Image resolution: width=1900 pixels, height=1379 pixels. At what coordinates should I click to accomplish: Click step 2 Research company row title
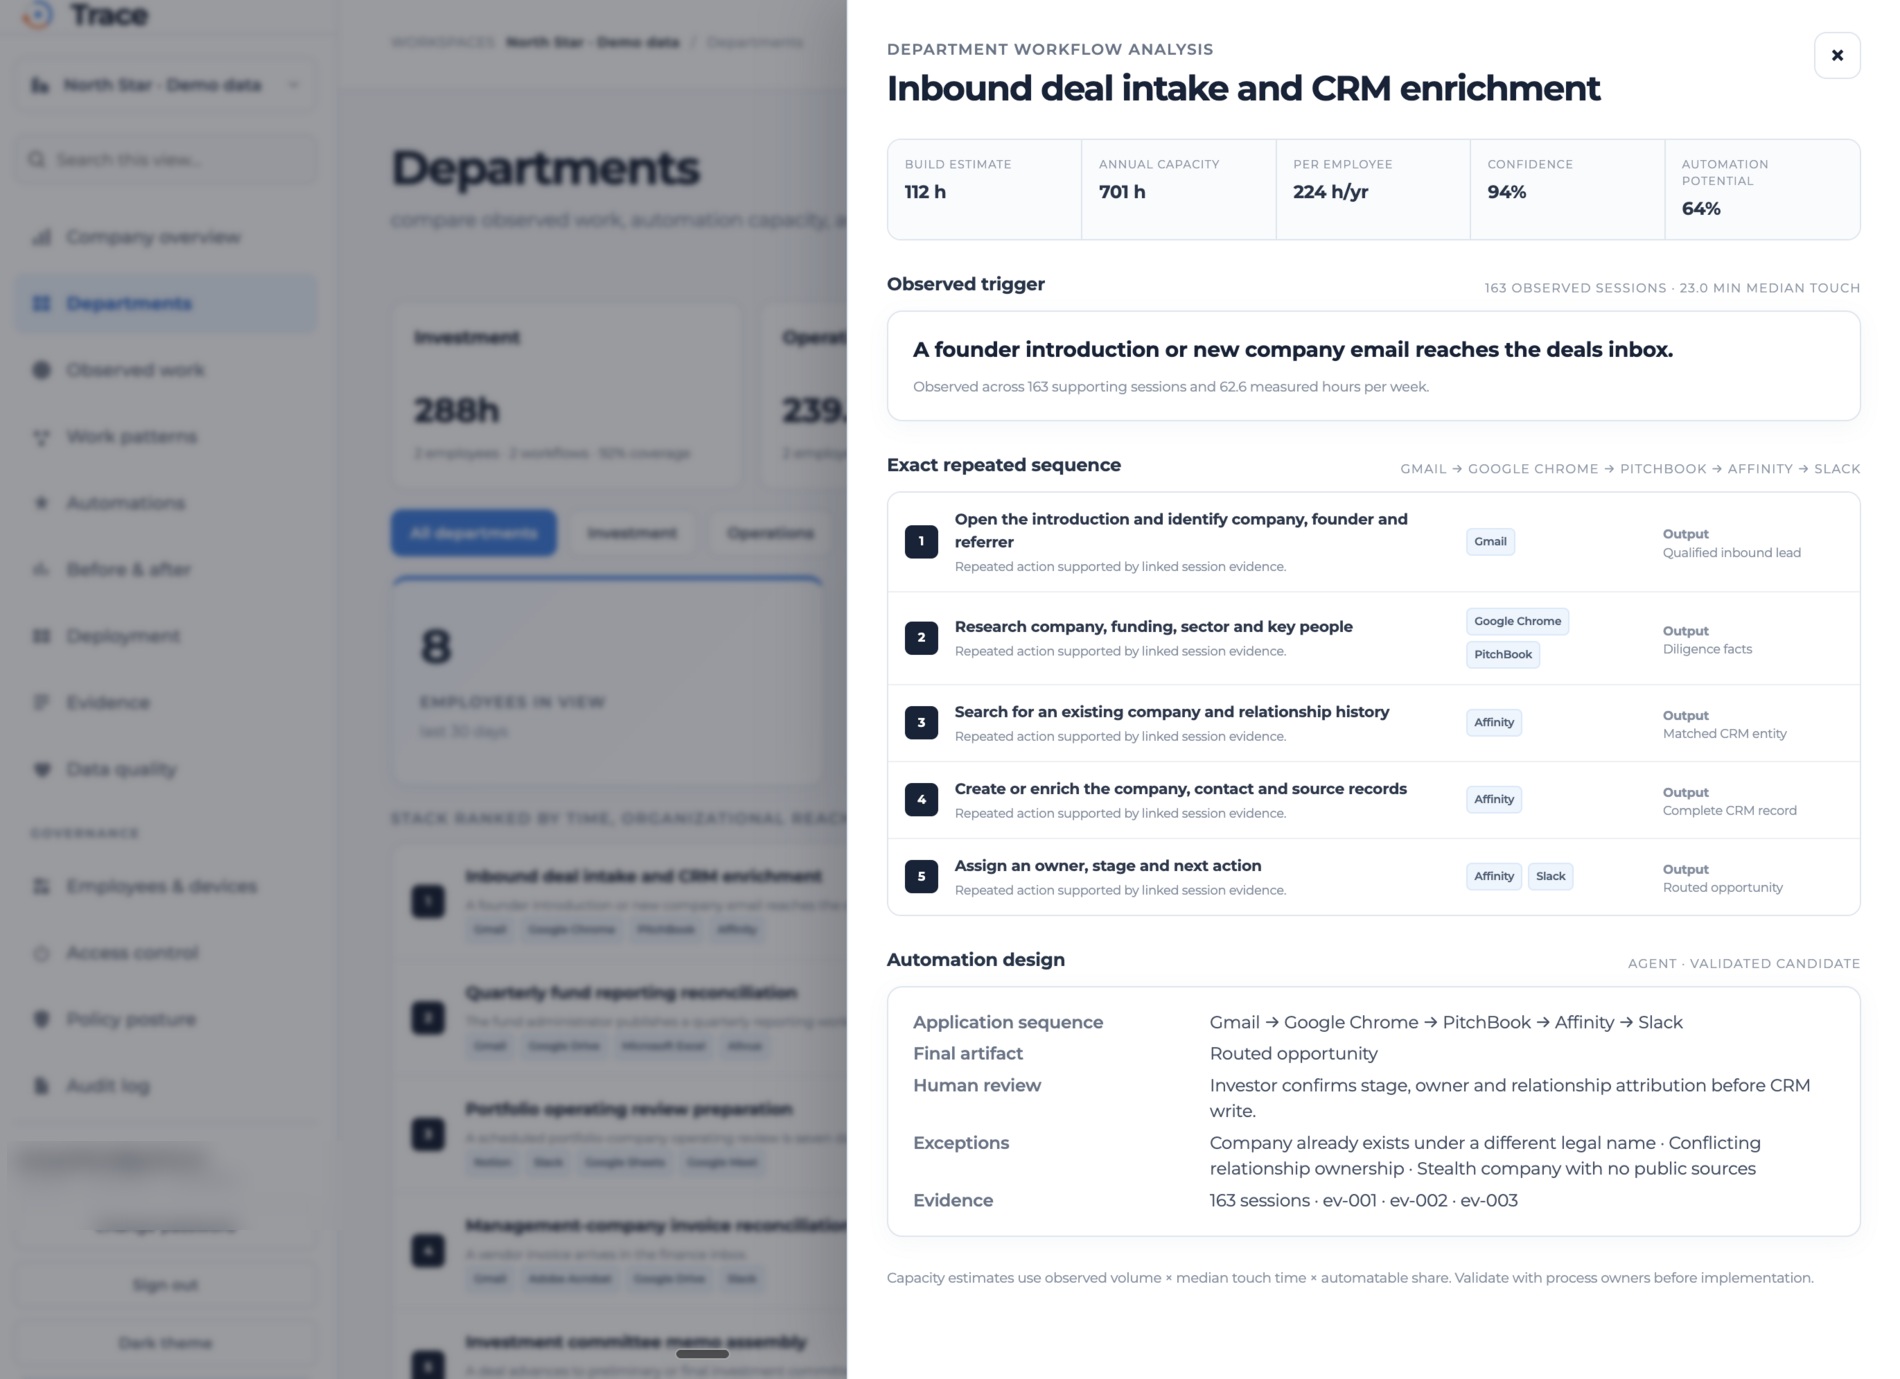tap(1153, 626)
